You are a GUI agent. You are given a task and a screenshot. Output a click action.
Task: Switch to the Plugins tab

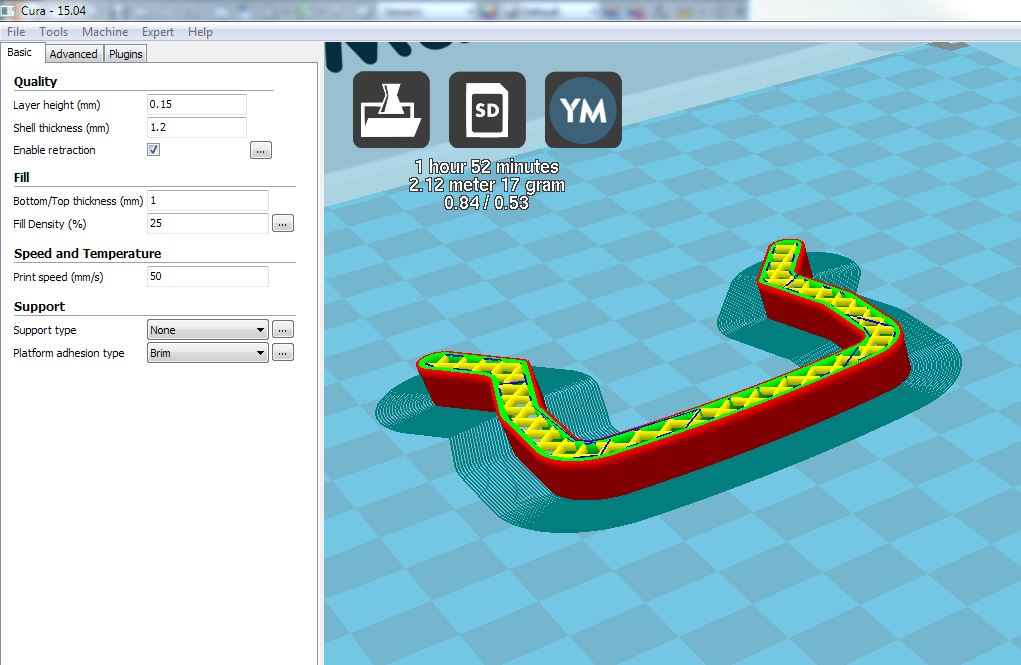[126, 54]
